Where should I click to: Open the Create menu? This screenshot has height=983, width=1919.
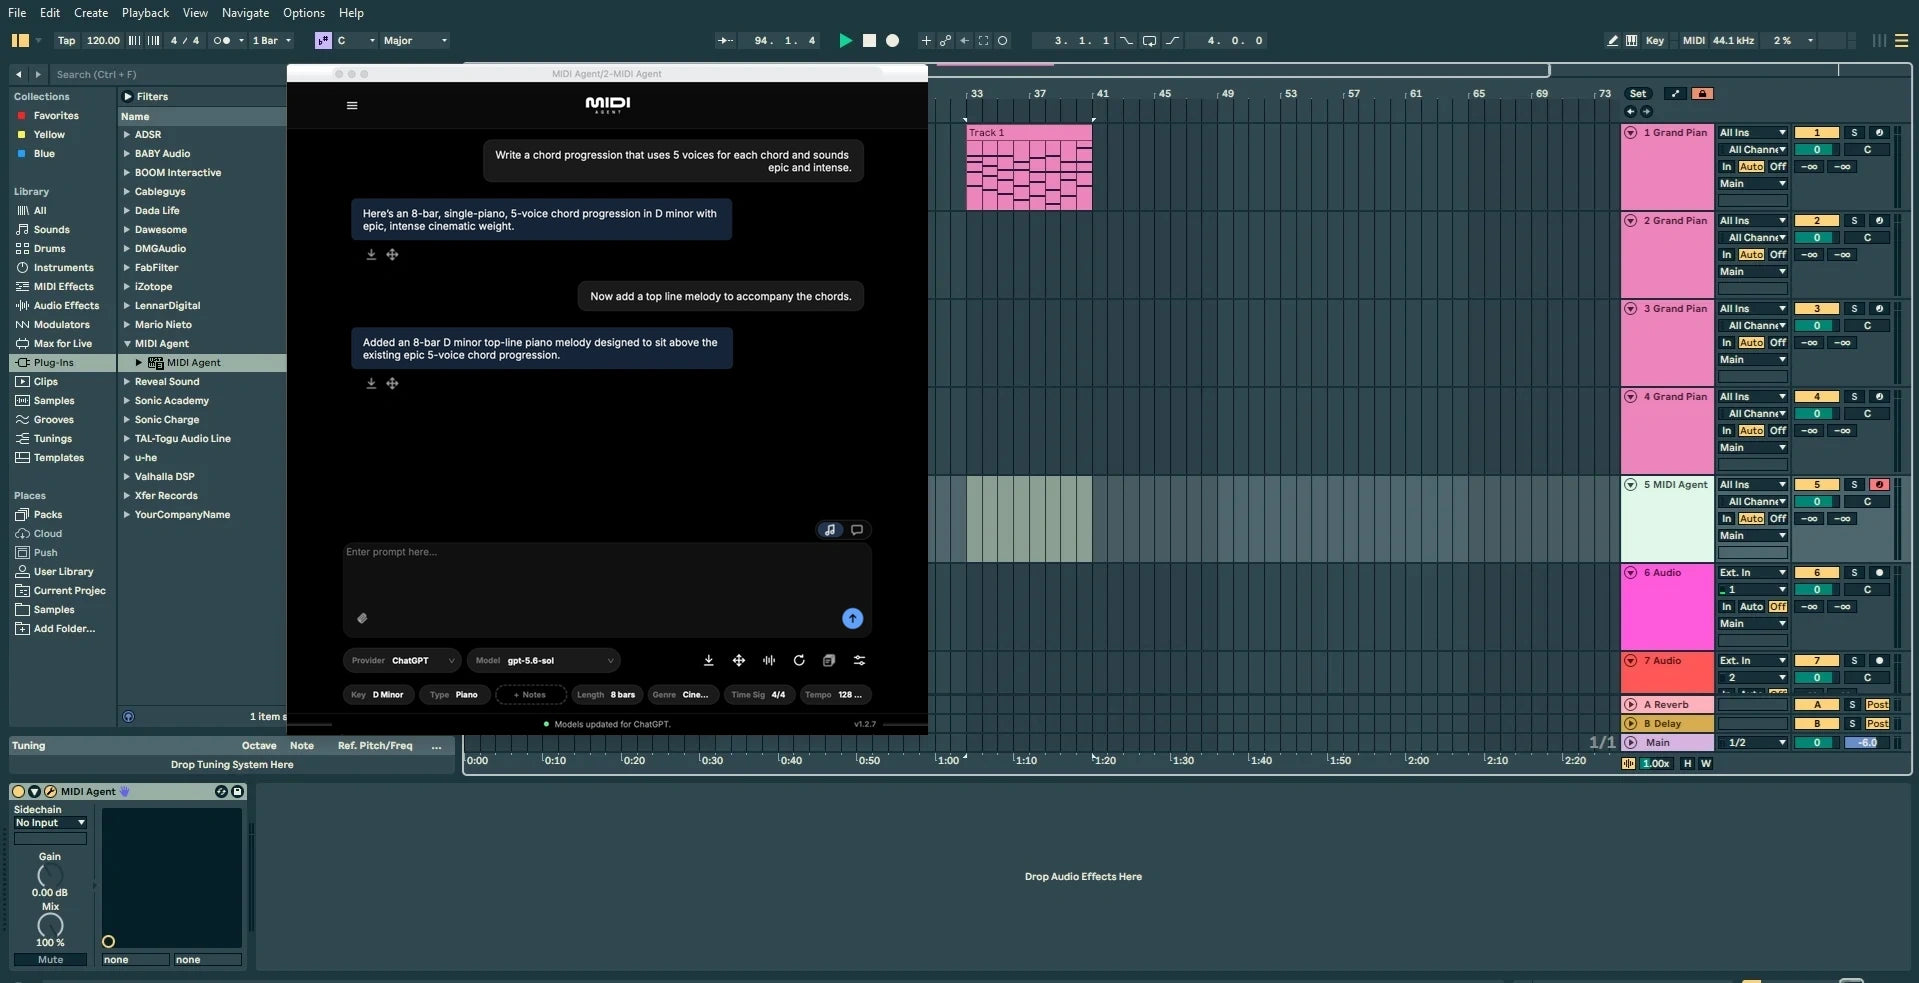(x=90, y=13)
